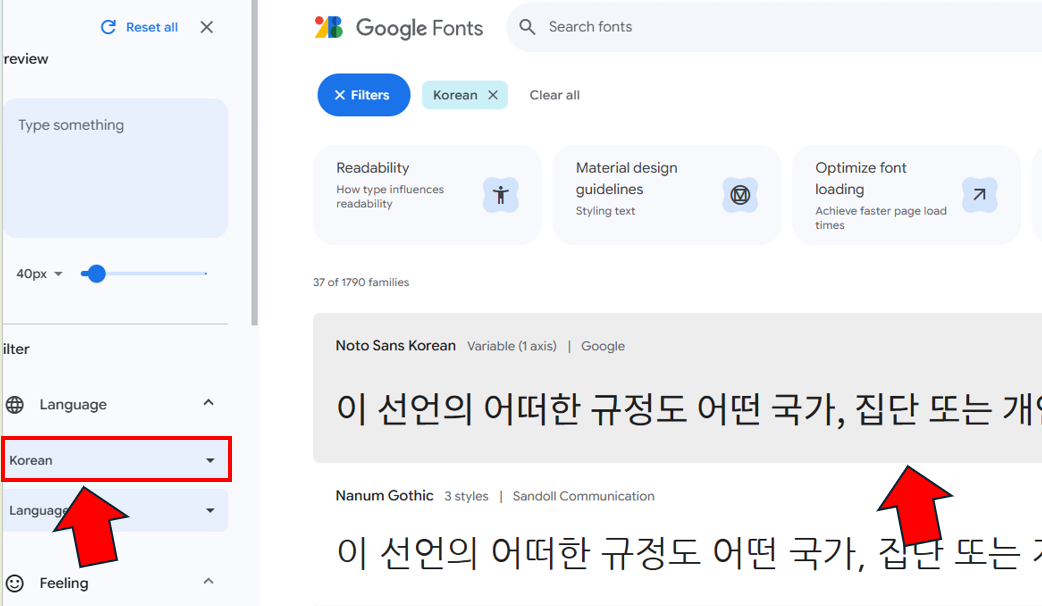Click the Optimize font loading arrow icon
1042x606 pixels.
tap(980, 195)
